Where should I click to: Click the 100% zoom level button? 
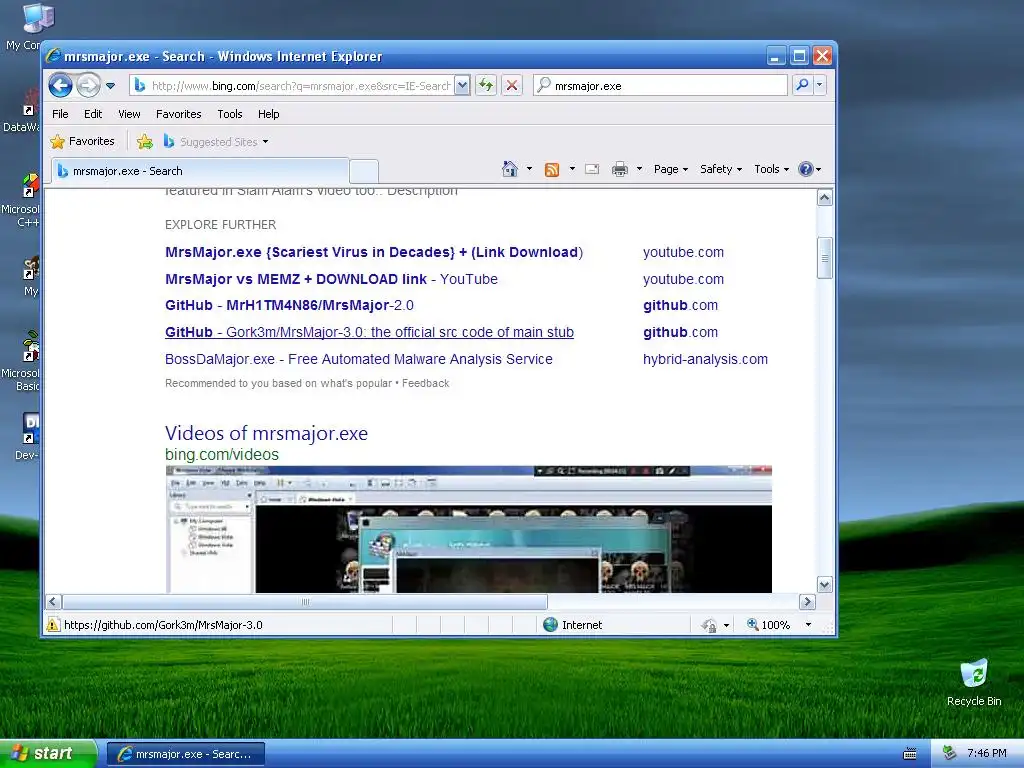[769, 625]
